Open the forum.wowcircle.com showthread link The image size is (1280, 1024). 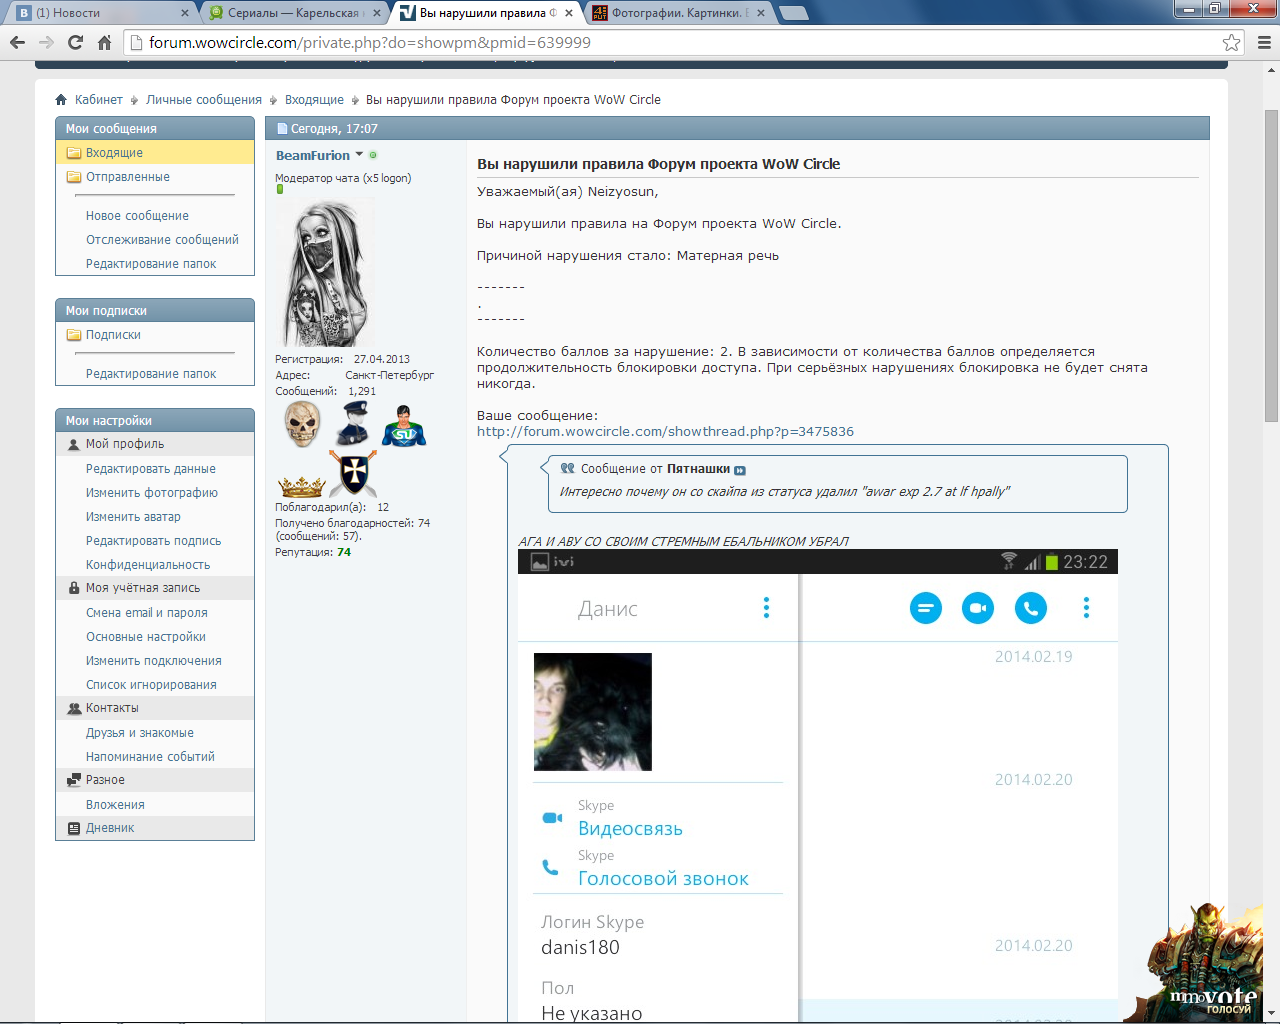point(665,432)
